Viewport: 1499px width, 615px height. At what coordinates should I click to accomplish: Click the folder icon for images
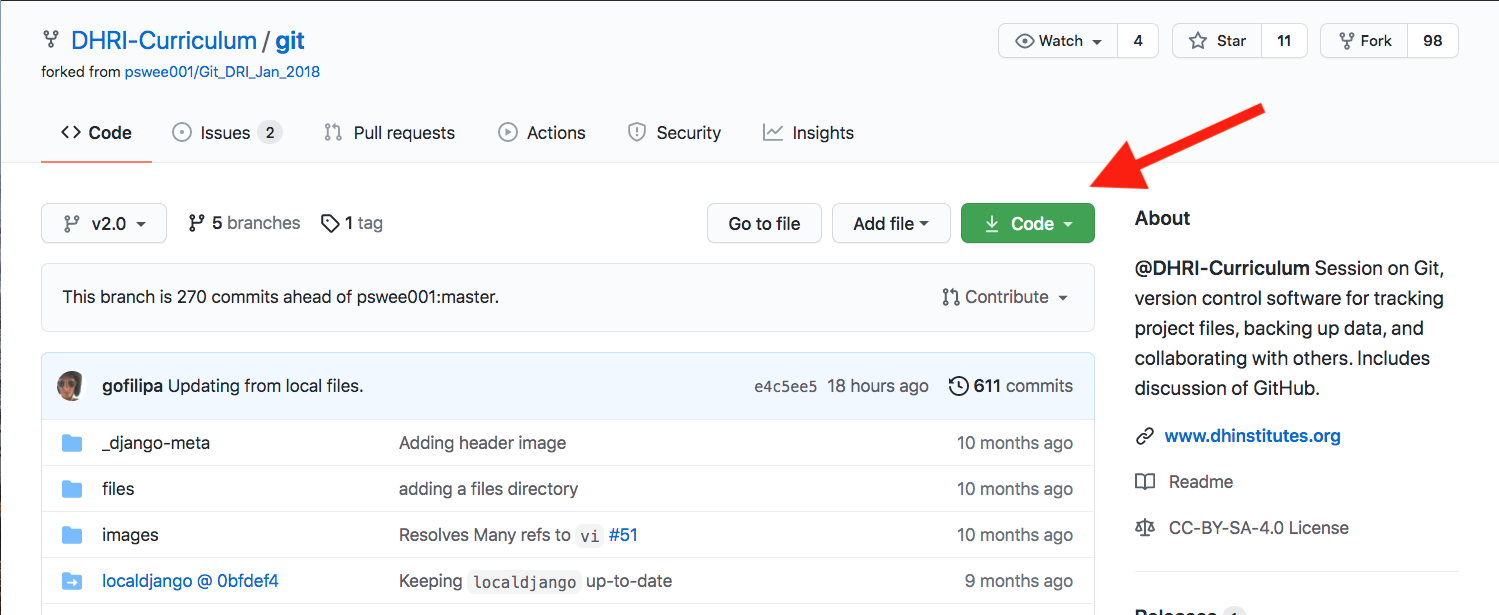pyautogui.click(x=72, y=535)
